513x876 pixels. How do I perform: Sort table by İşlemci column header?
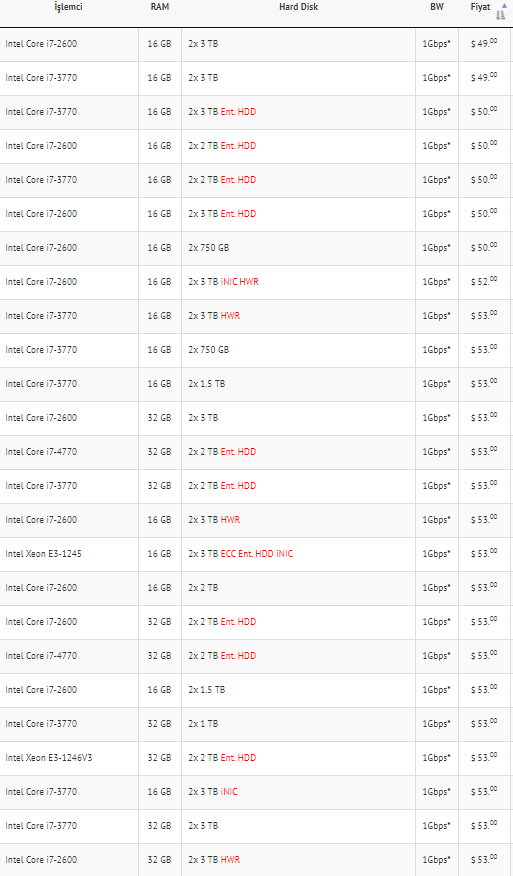[68, 7]
